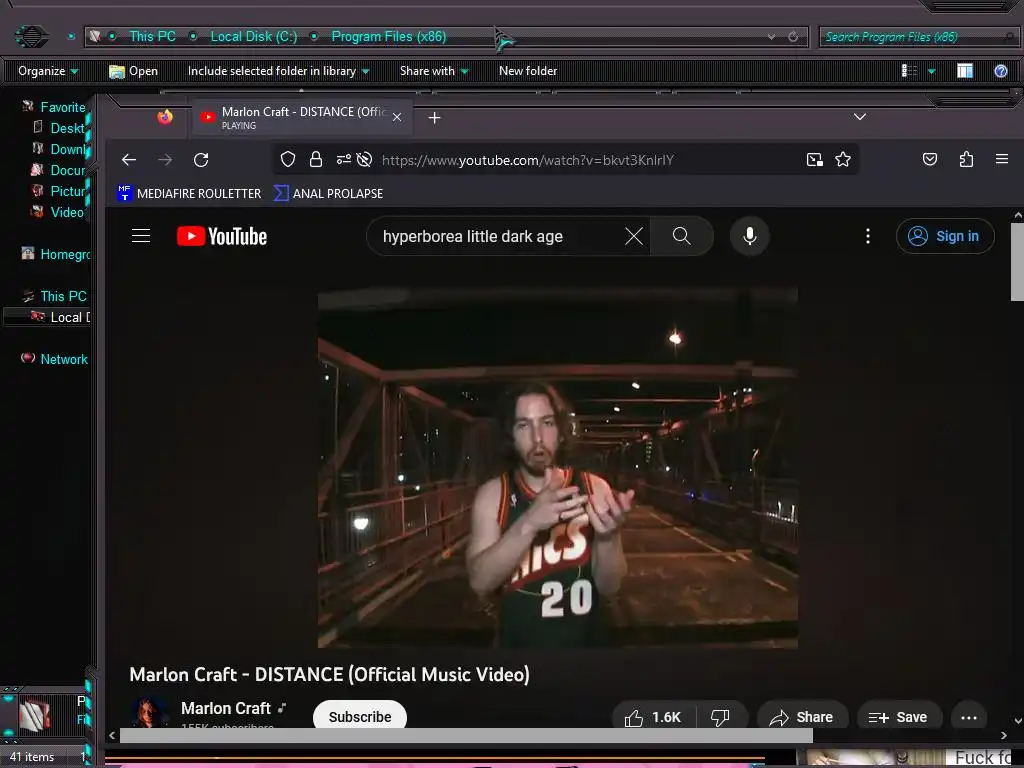Select Documents in Explorer sidebar
The height and width of the screenshot is (768, 1024).
click(60, 170)
